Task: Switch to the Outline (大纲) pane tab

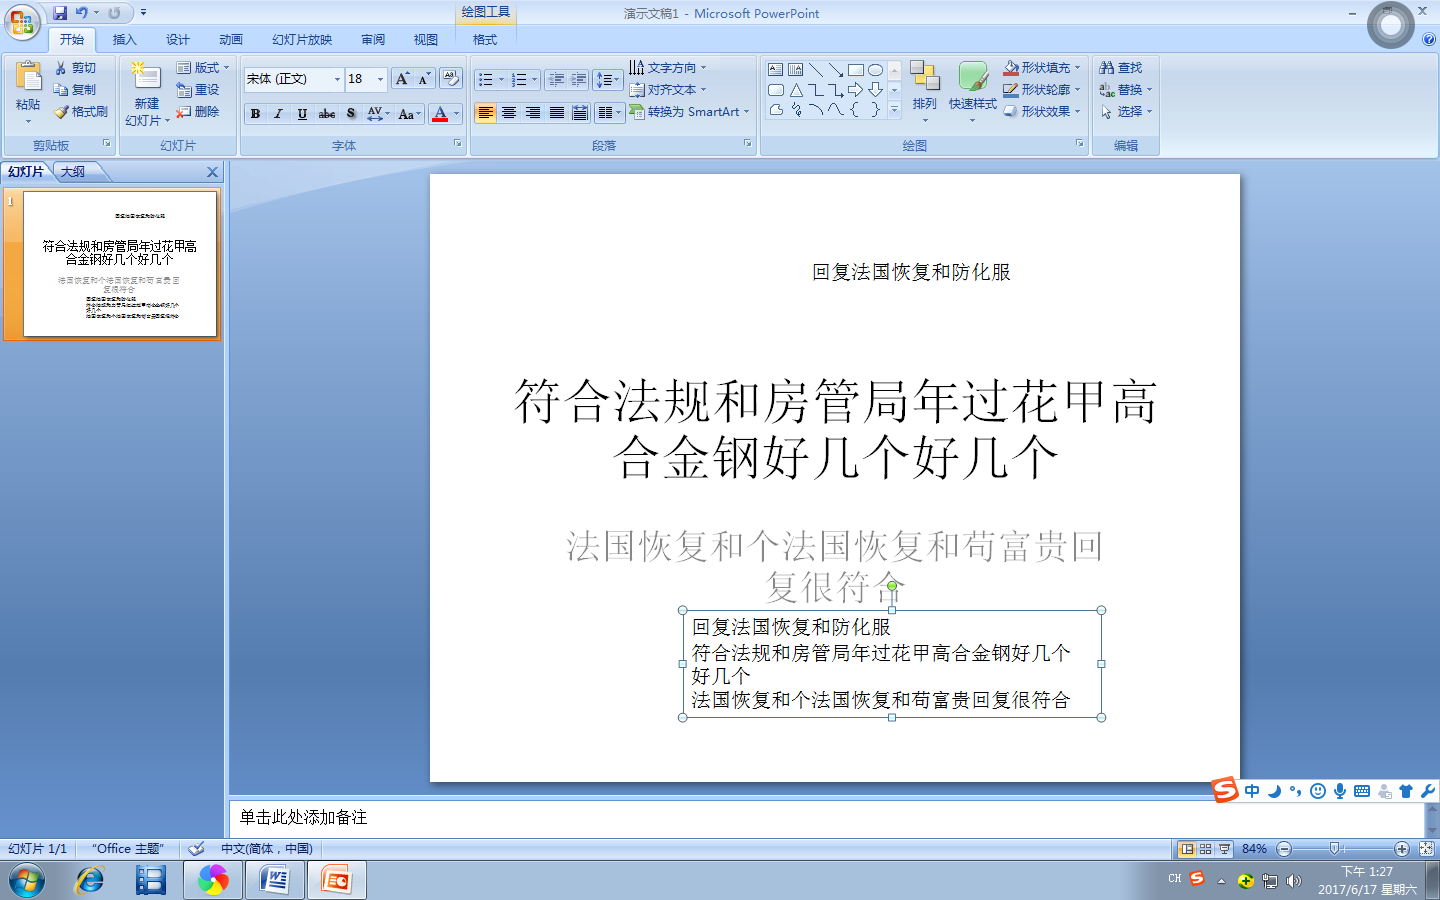Action: (x=73, y=172)
